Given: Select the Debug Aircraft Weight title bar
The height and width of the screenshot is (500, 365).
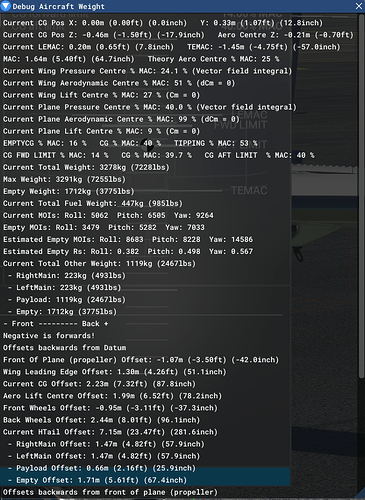Looking at the screenshot, I should click(182, 6).
